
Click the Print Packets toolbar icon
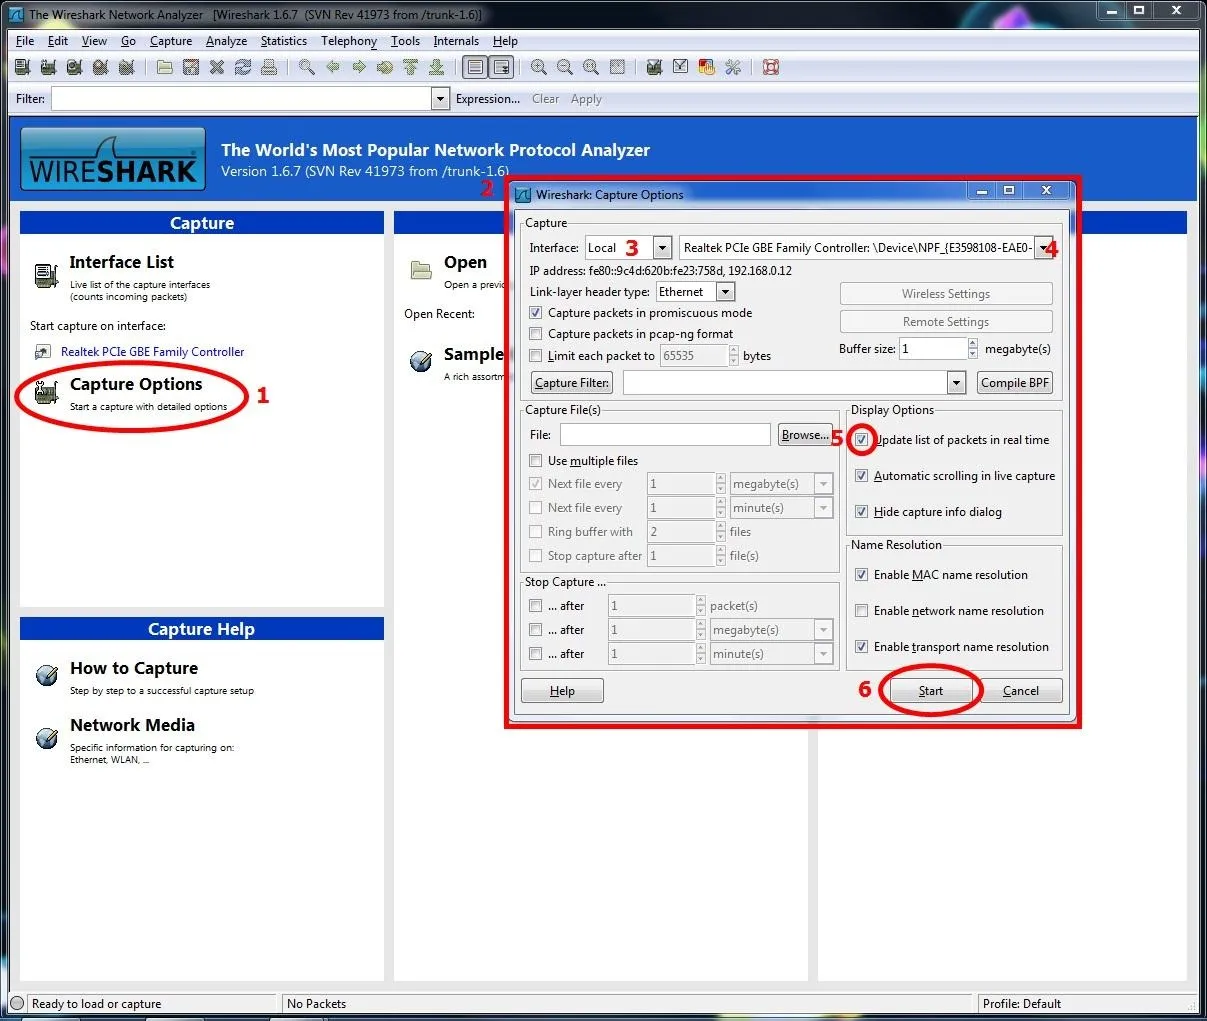(x=269, y=67)
